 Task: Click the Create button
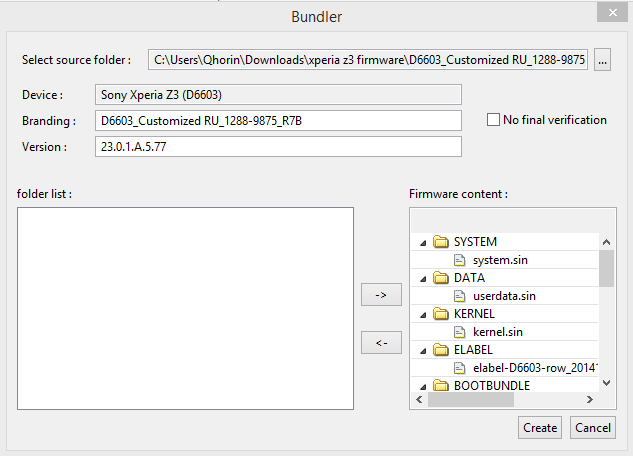(540, 428)
